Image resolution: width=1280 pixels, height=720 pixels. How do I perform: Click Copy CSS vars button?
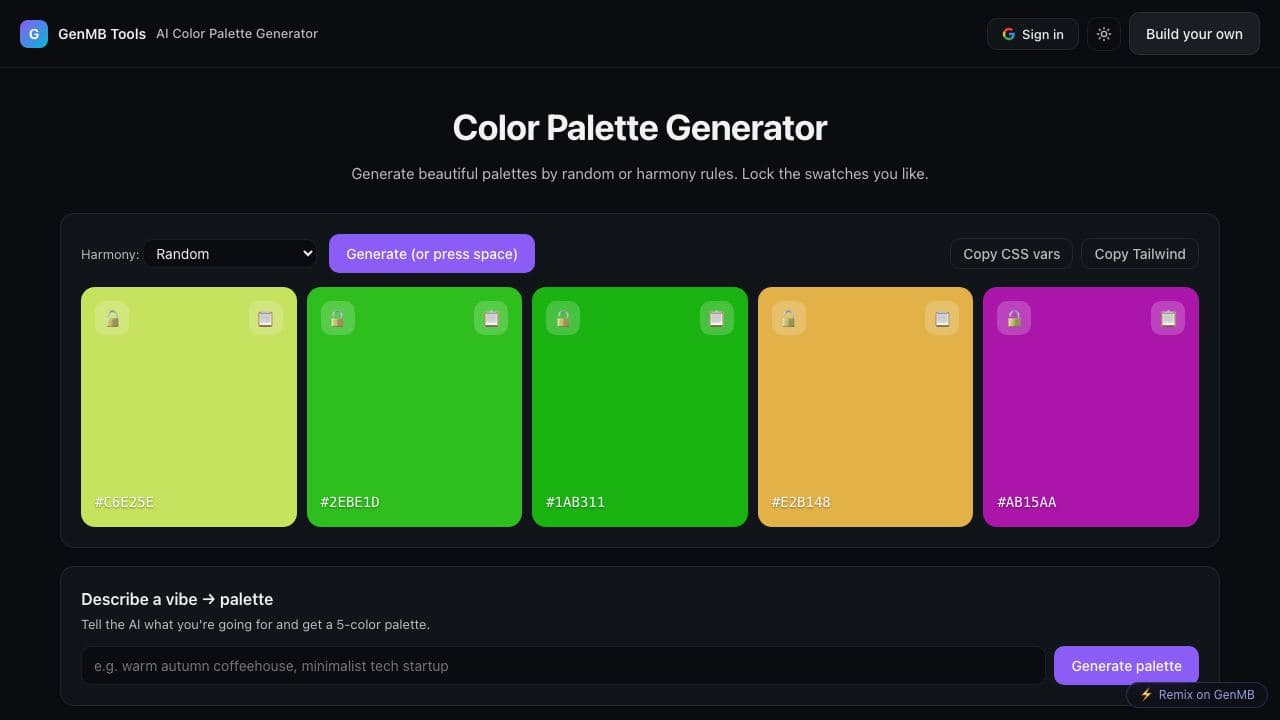(x=1011, y=254)
